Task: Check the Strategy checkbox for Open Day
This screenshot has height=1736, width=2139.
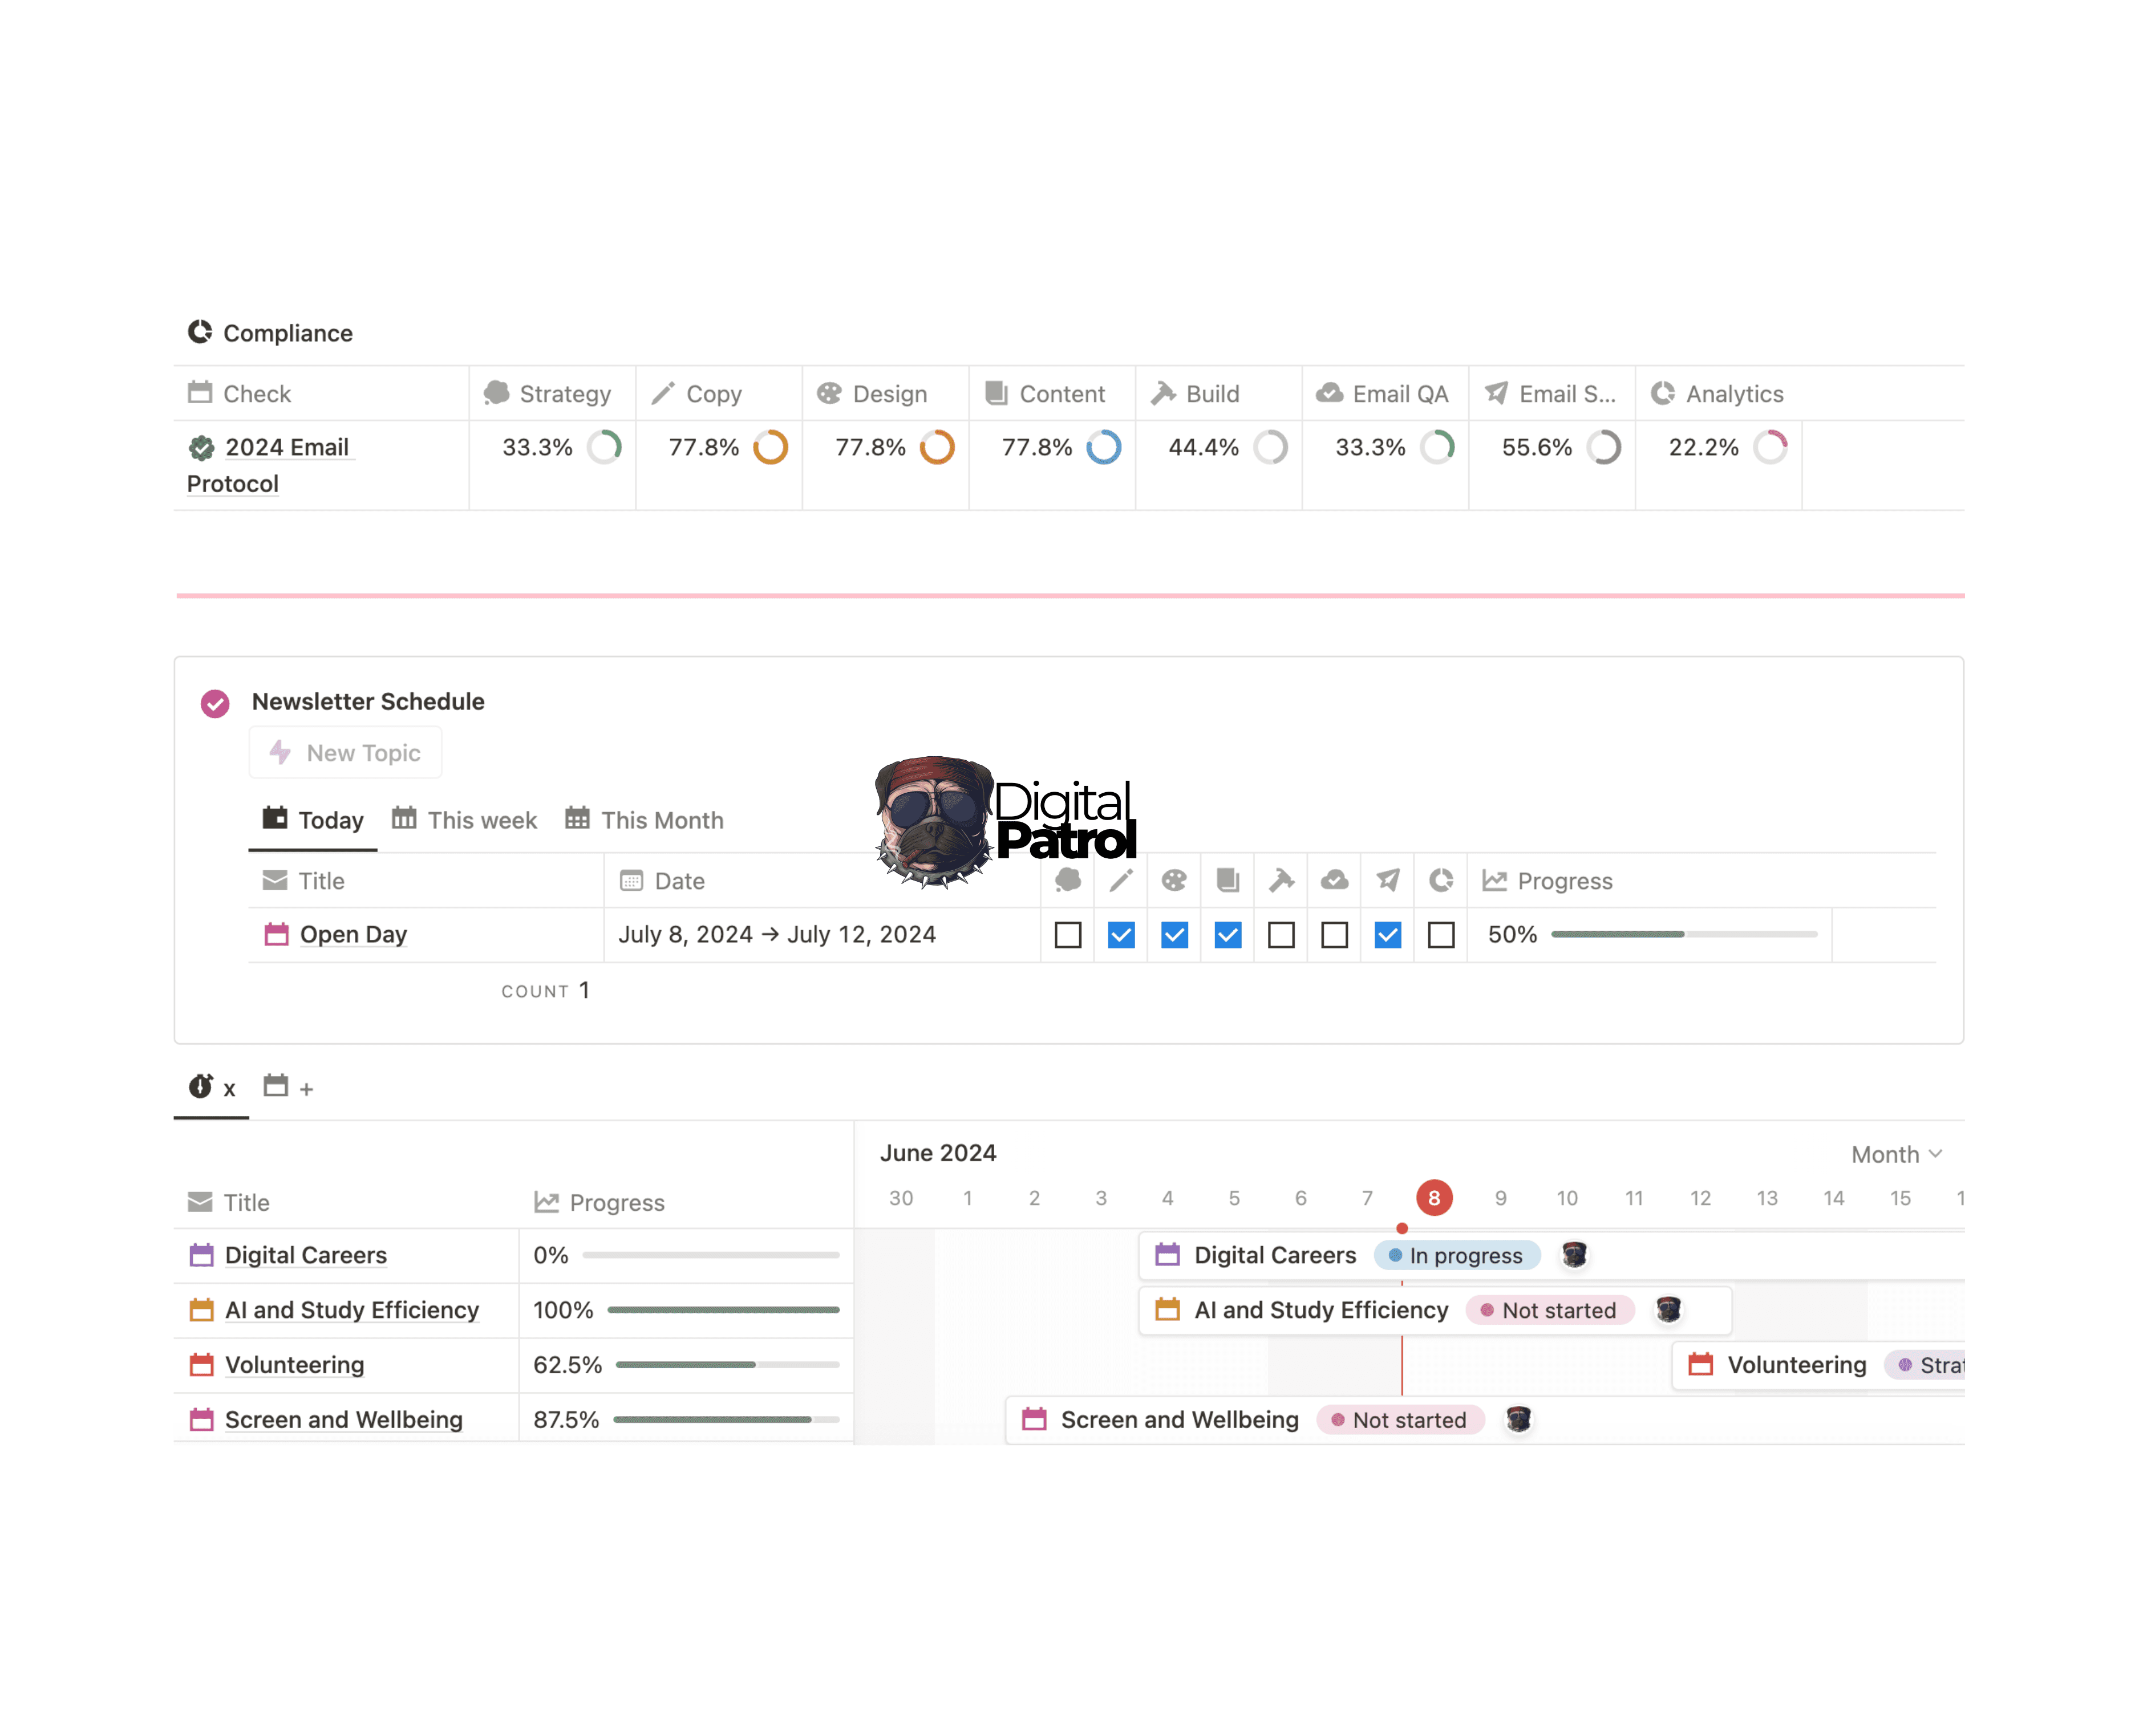Action: pyautogui.click(x=1068, y=935)
